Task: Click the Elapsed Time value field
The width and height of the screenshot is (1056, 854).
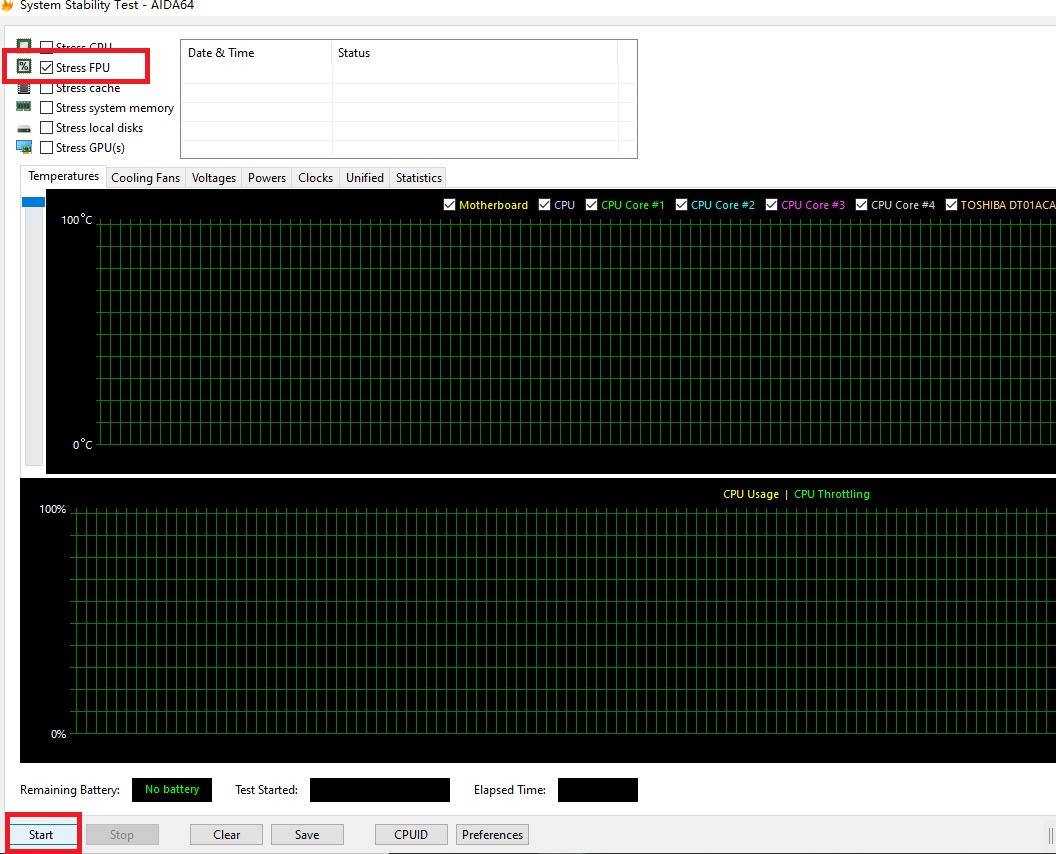Action: pos(598,789)
